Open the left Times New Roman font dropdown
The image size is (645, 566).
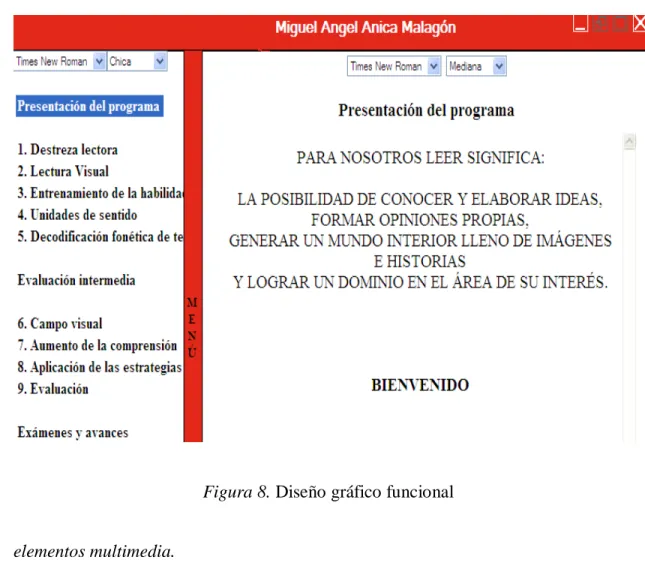click(x=60, y=62)
